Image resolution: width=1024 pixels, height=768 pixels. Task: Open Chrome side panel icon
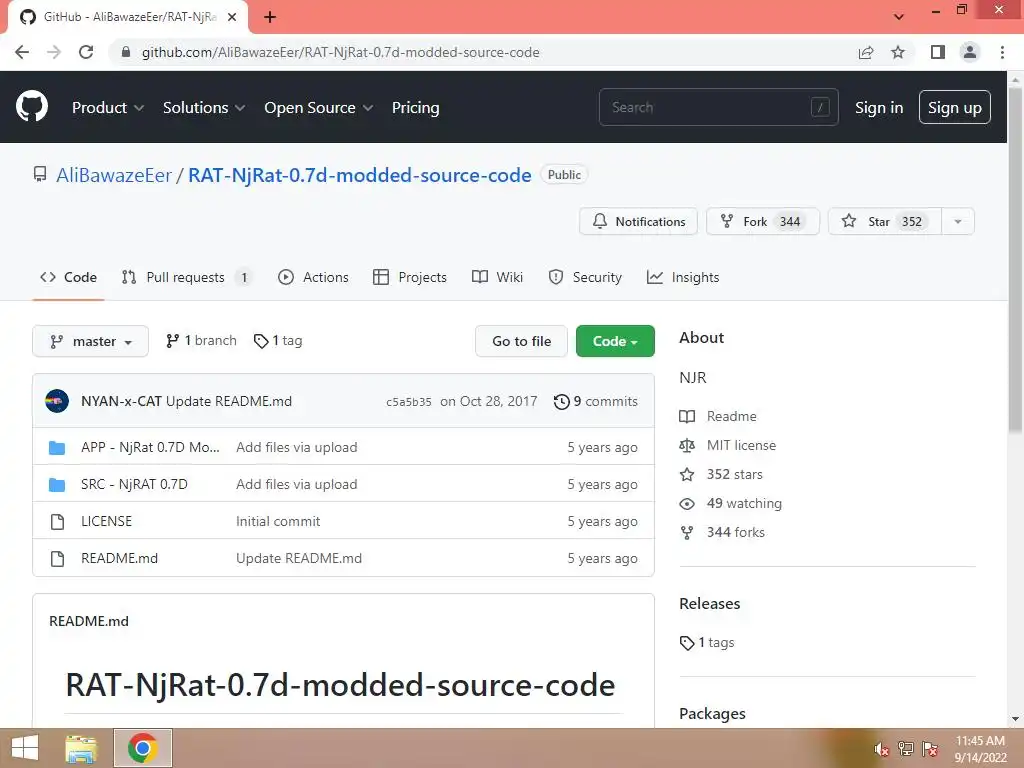(938, 52)
